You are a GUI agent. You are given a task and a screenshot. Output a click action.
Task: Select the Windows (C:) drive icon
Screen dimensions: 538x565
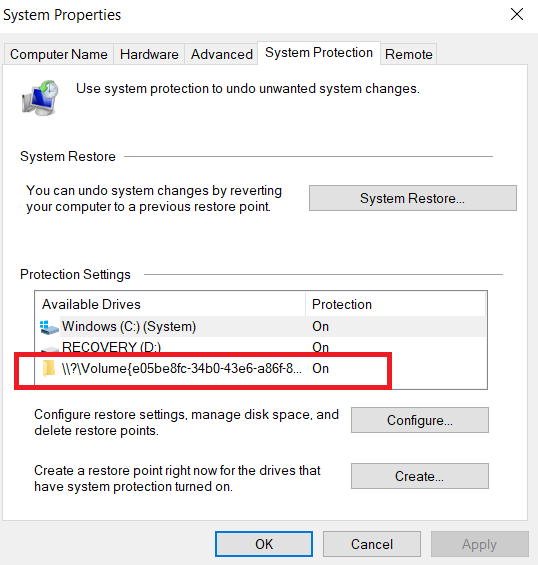click(49, 327)
